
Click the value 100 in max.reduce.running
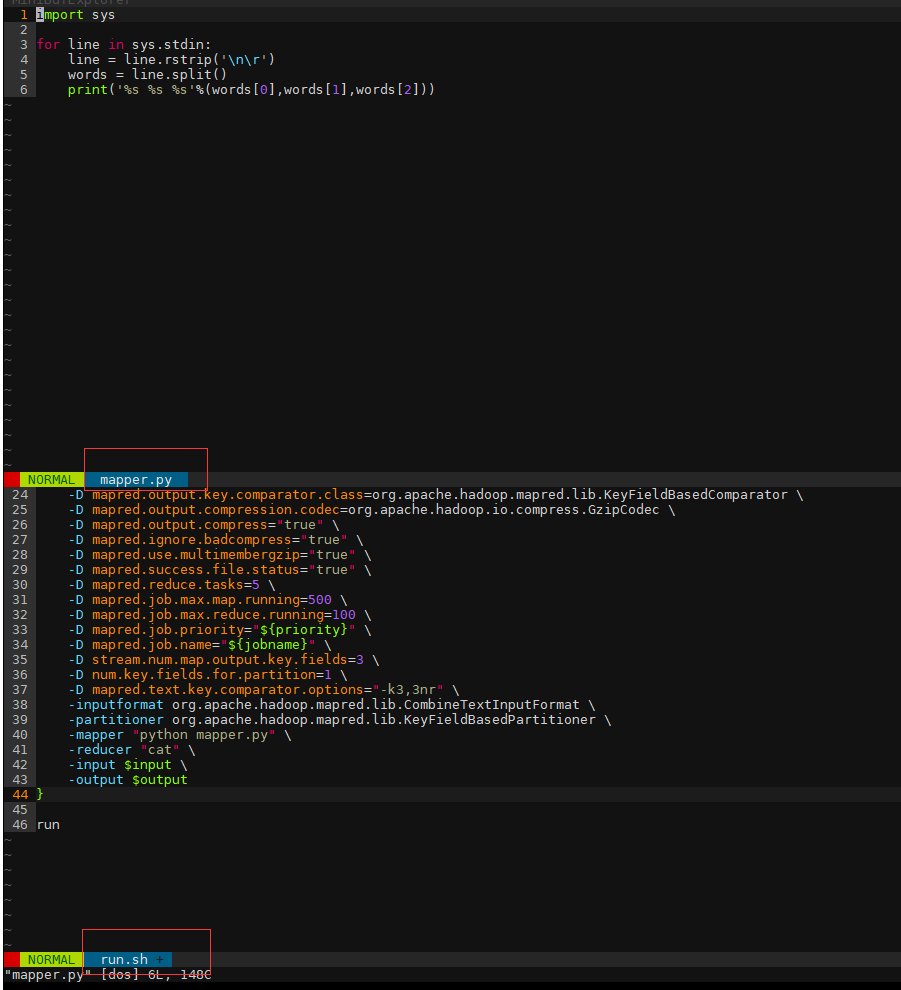click(x=343, y=615)
